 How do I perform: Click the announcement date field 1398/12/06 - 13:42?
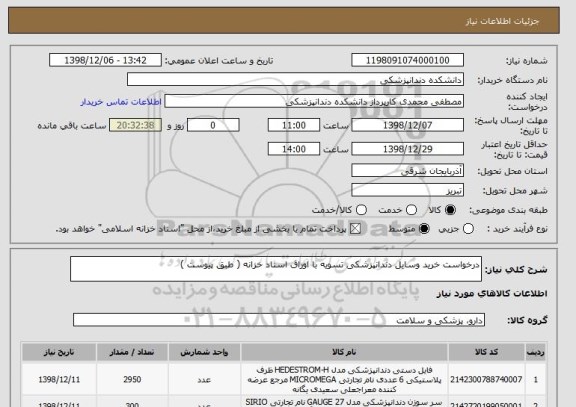click(105, 60)
